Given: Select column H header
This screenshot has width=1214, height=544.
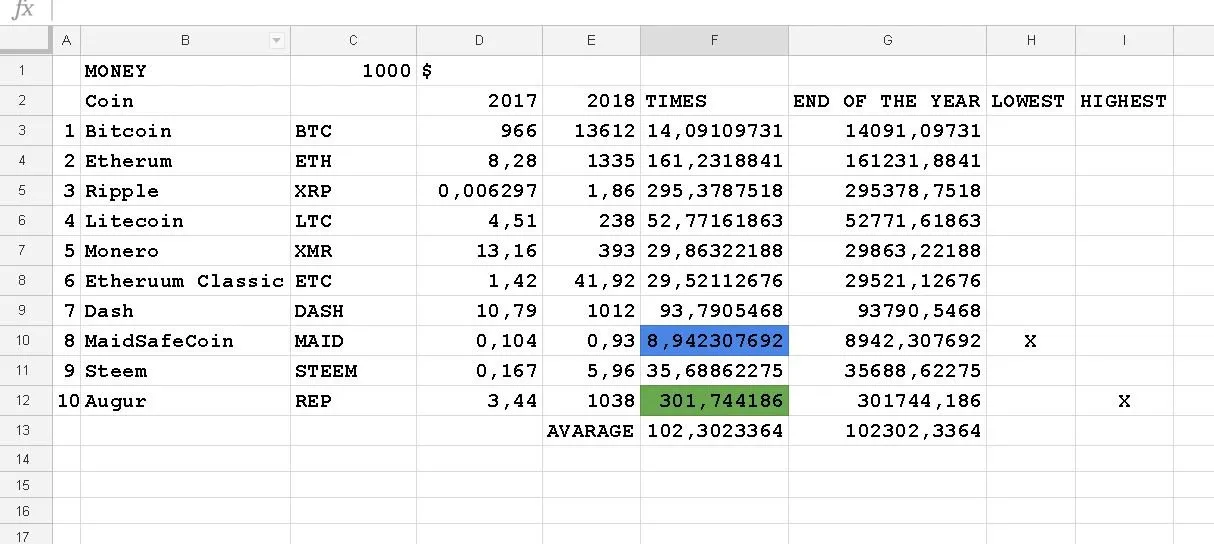Looking at the screenshot, I should pos(1031,40).
